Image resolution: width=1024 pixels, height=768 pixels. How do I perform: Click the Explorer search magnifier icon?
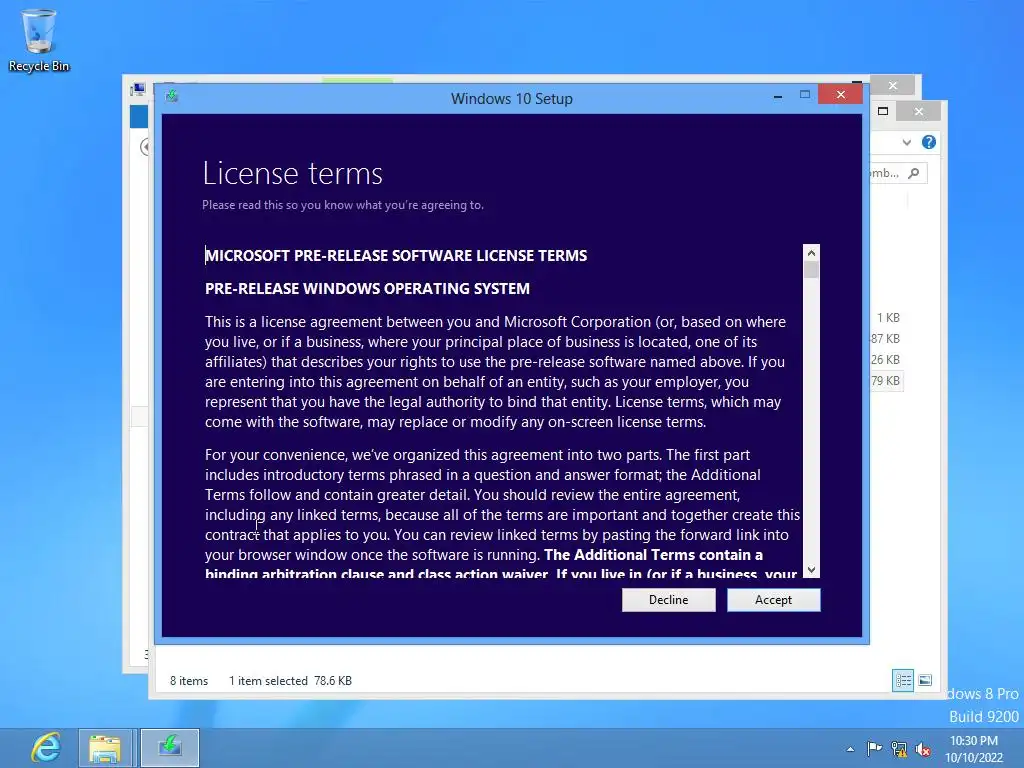(914, 173)
